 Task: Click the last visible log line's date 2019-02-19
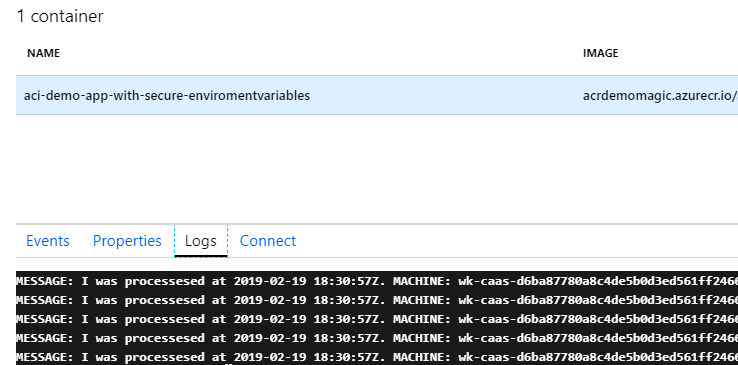(x=270, y=357)
